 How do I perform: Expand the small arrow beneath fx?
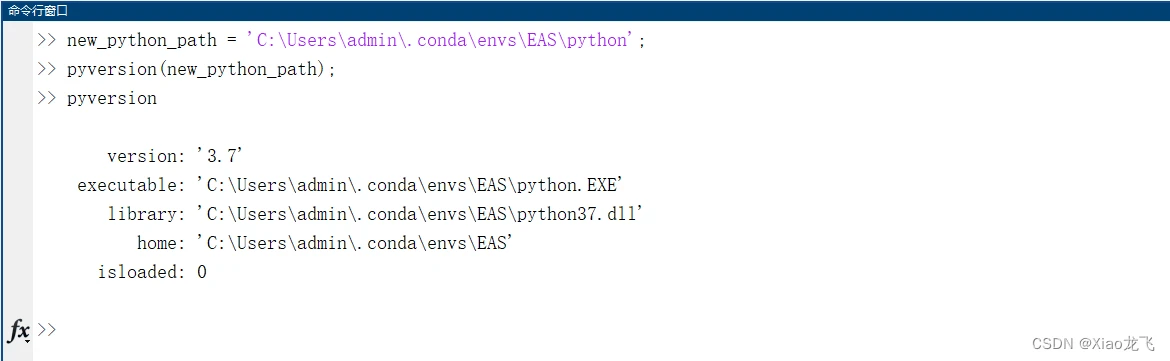pyautogui.click(x=26, y=340)
